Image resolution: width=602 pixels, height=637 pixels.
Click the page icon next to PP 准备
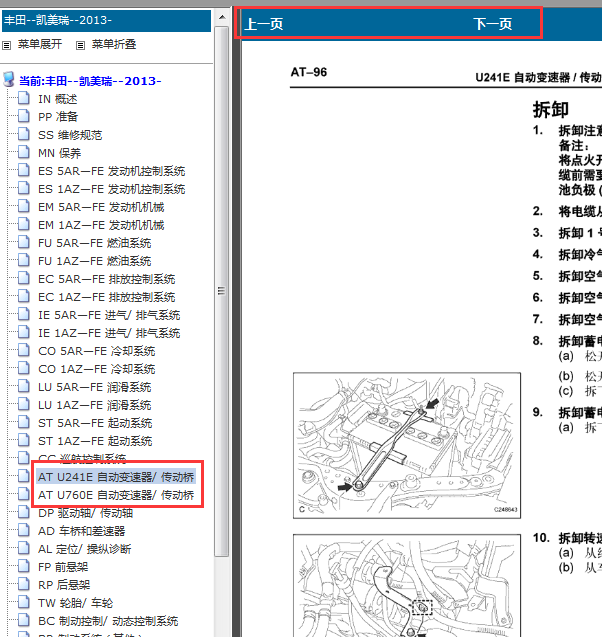click(24, 116)
